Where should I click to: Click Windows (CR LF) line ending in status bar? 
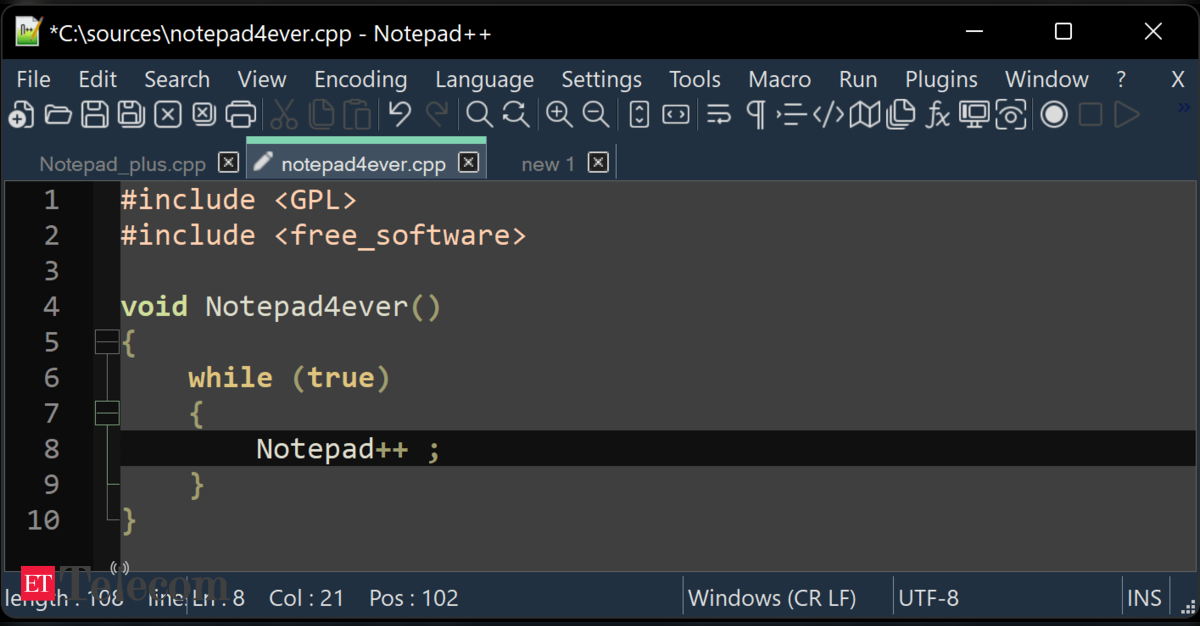coord(772,598)
